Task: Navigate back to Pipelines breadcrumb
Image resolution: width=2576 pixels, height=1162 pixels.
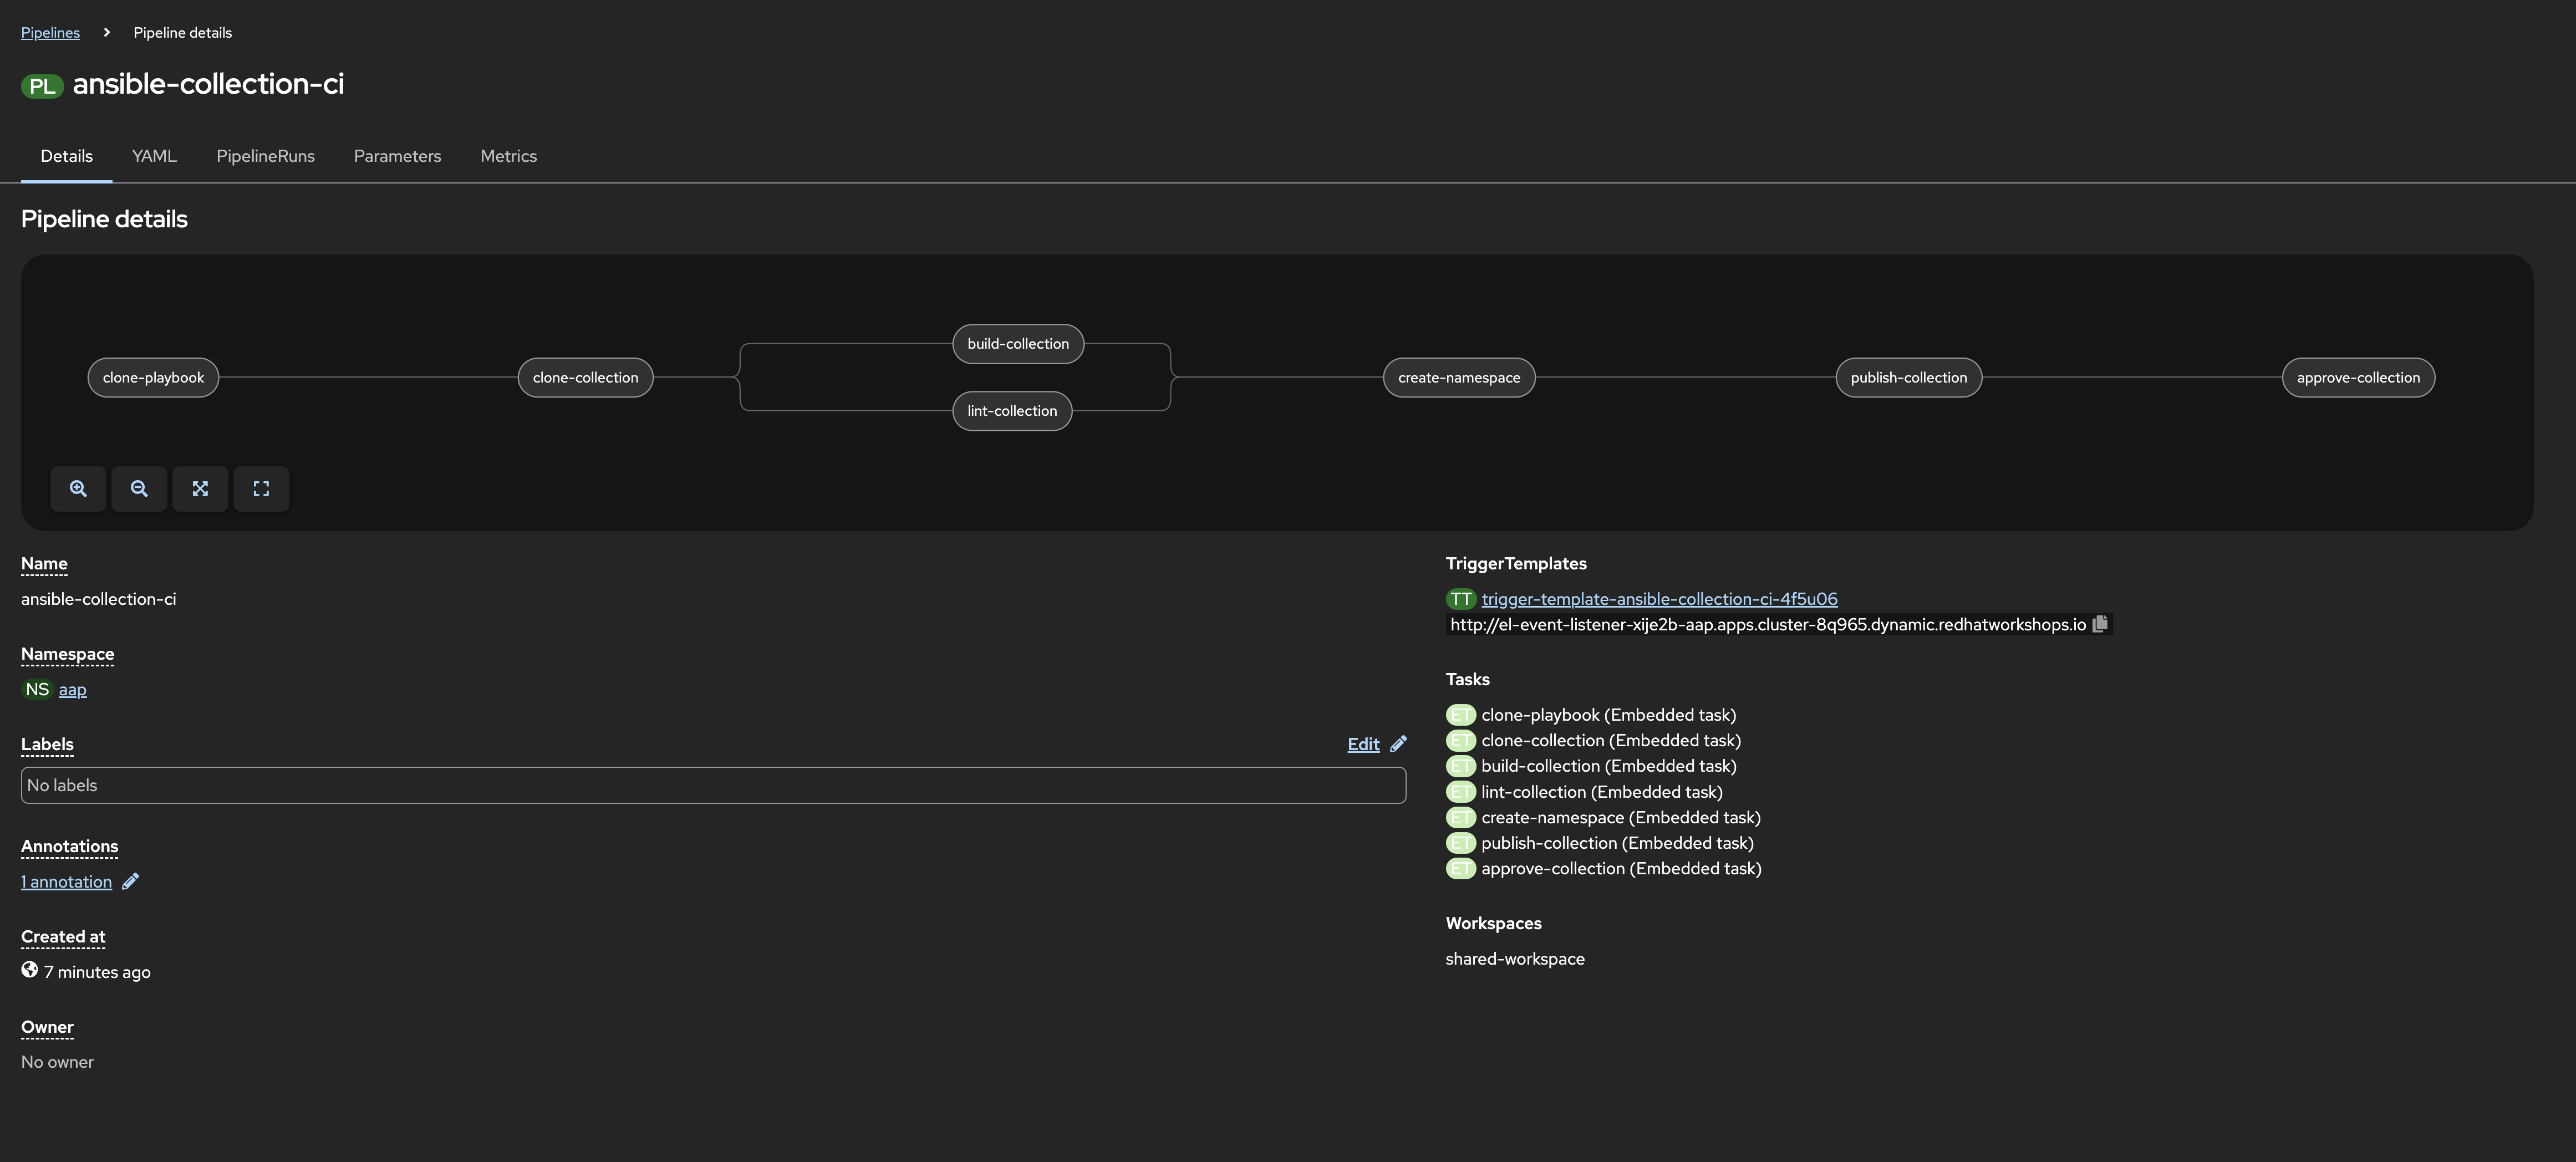Action: click(50, 33)
